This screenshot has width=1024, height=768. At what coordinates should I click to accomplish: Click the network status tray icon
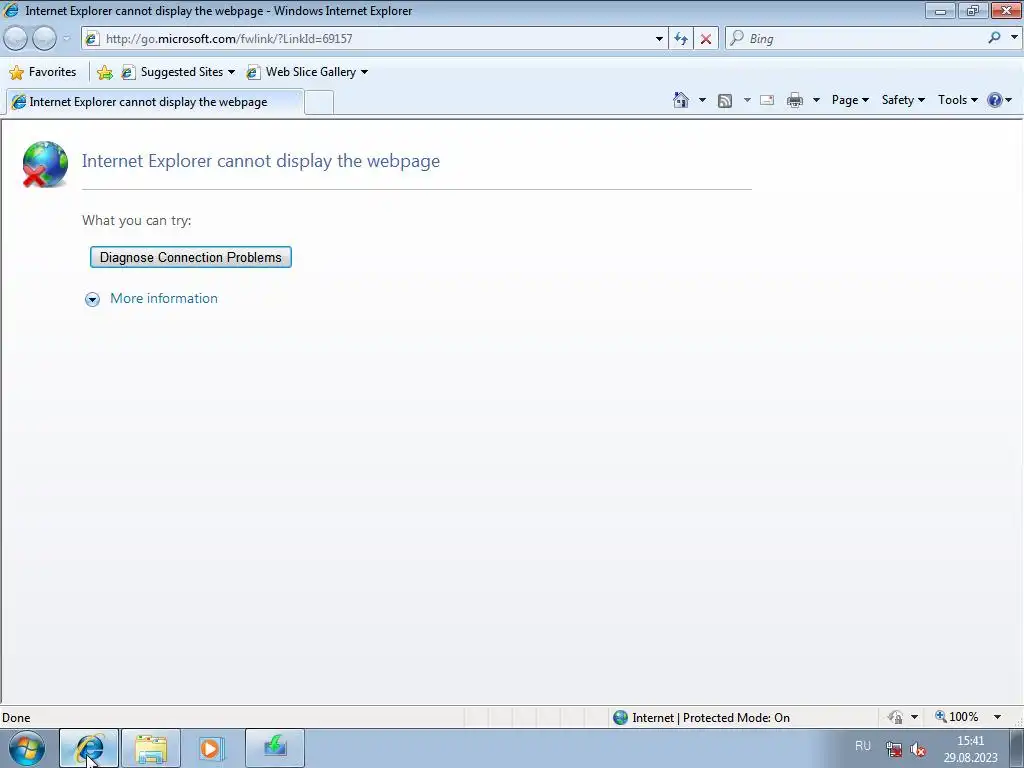click(893, 749)
